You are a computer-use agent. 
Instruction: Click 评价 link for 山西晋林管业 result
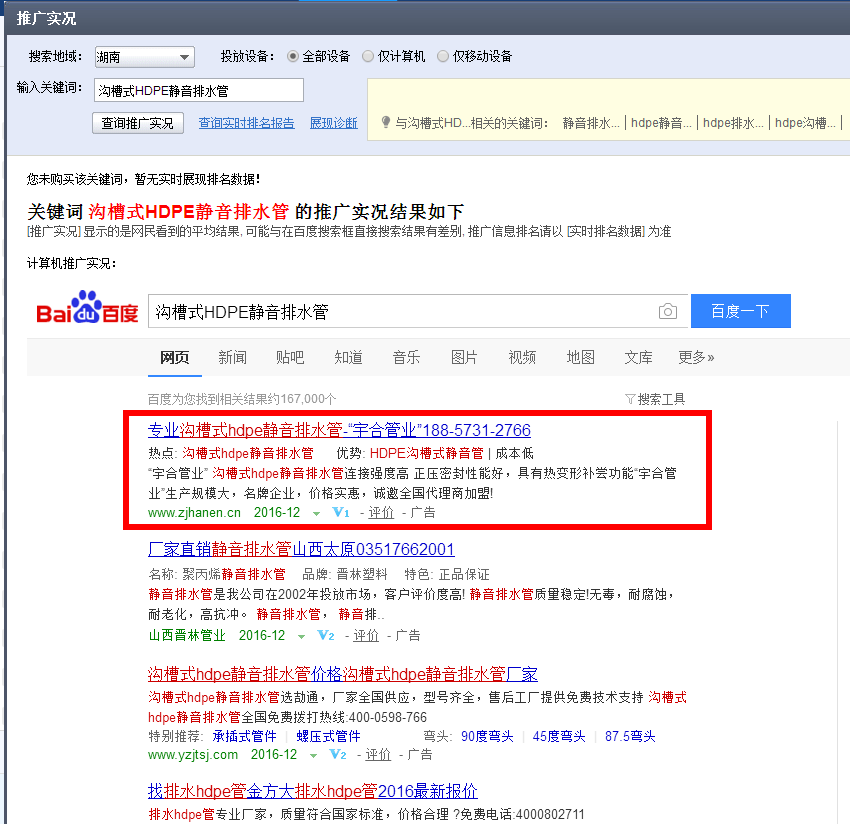[x=366, y=635]
